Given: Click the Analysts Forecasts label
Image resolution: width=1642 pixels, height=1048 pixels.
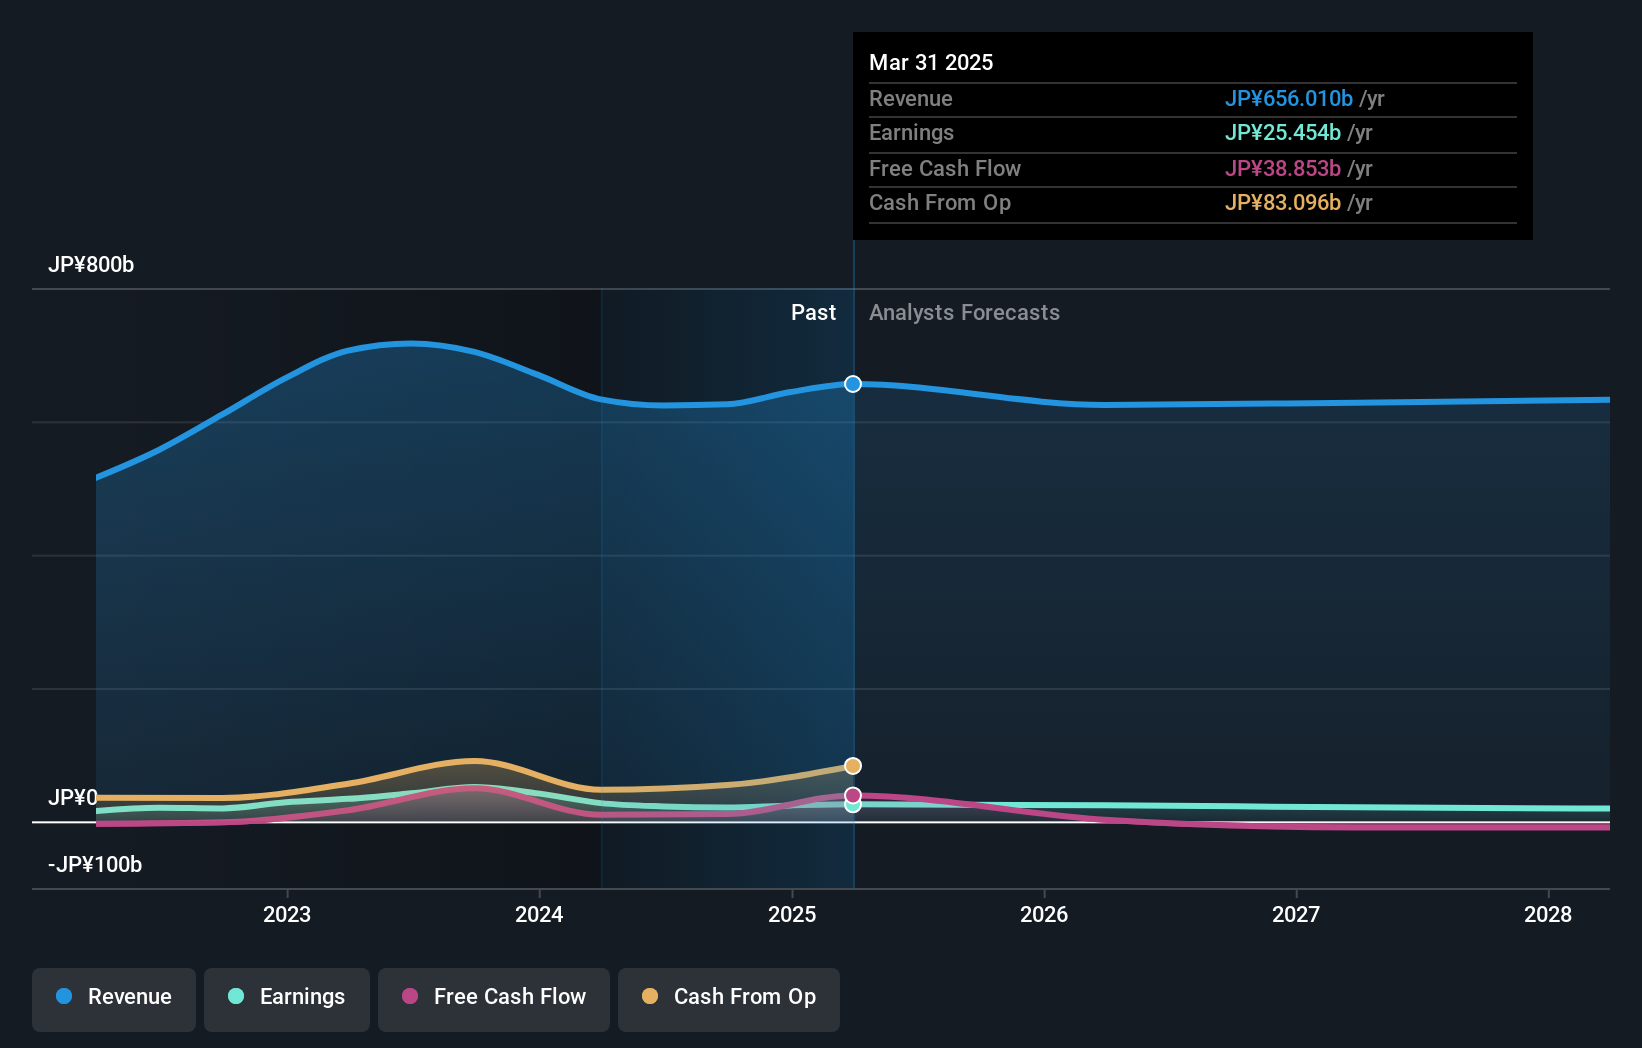Looking at the screenshot, I should pyautogui.click(x=964, y=313).
